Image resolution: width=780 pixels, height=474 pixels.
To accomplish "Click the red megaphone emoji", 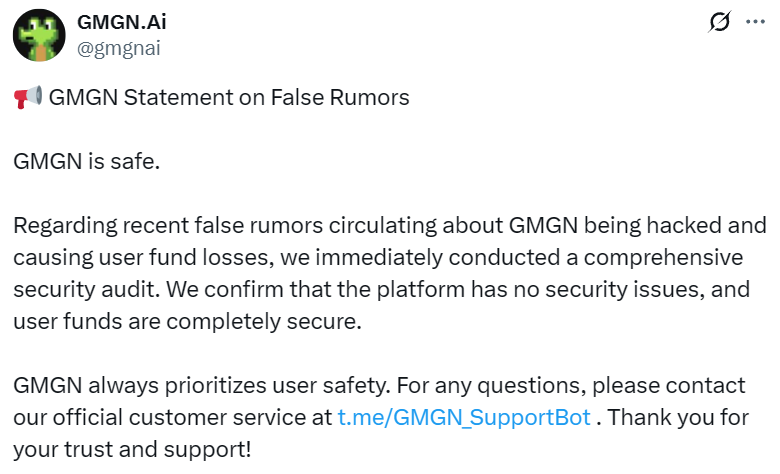I will pyautogui.click(x=27, y=98).
